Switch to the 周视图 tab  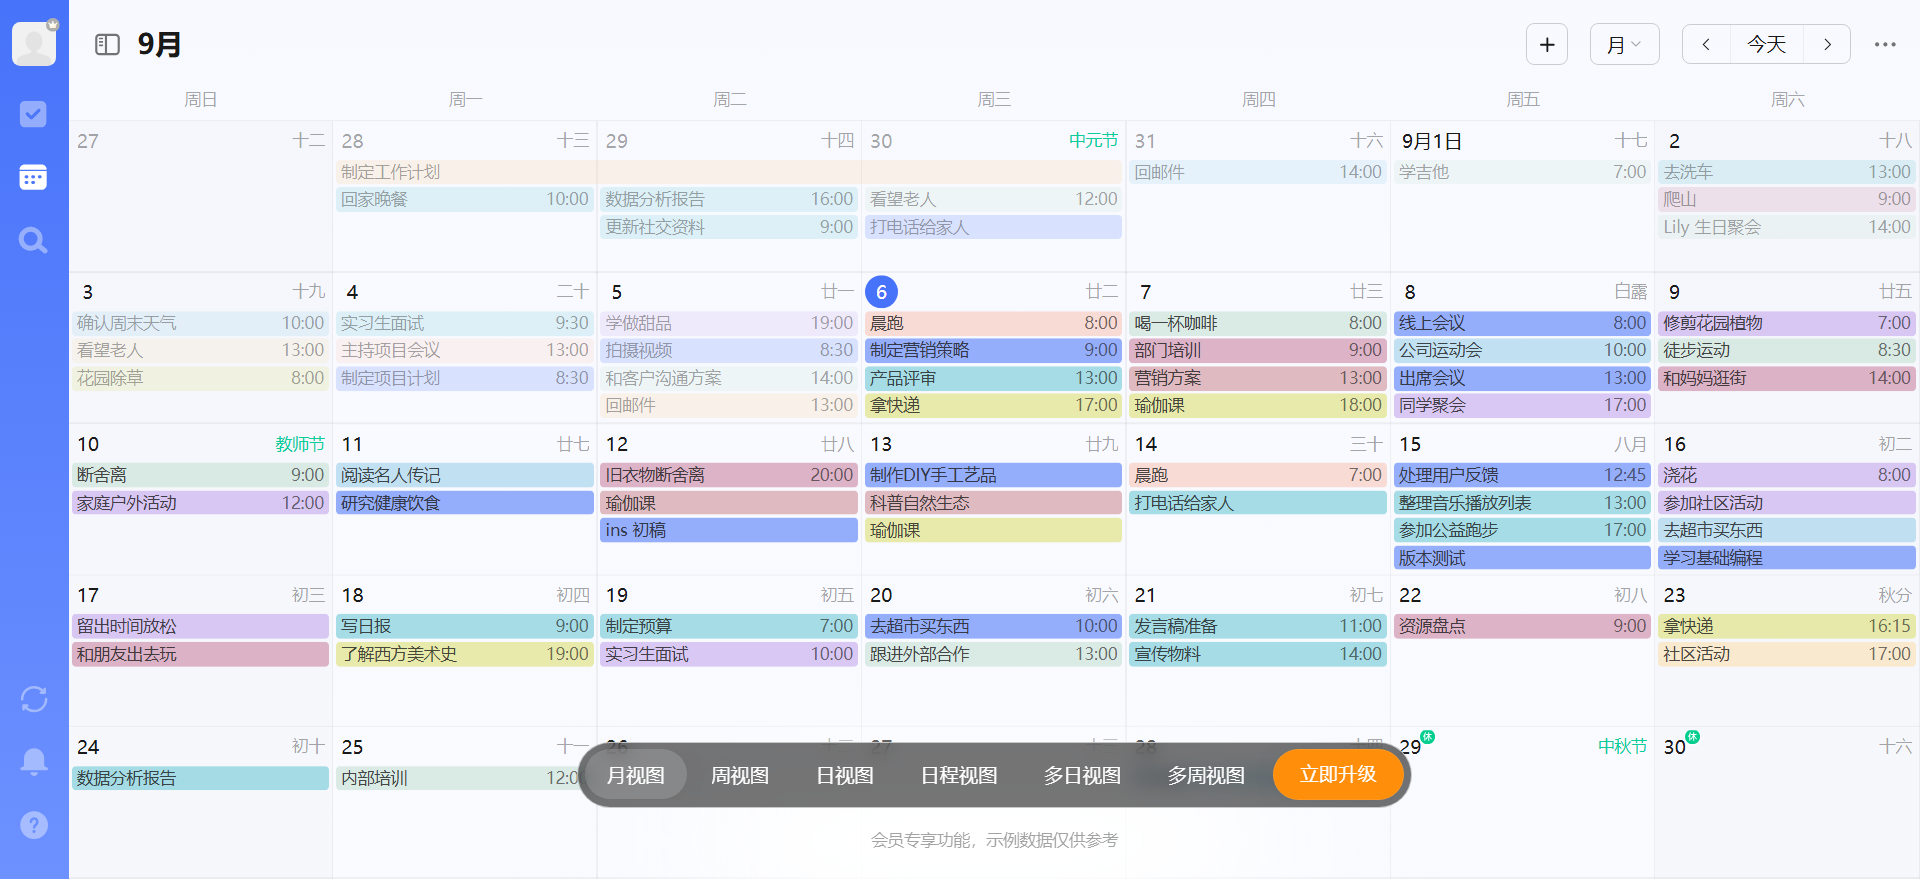pos(740,775)
